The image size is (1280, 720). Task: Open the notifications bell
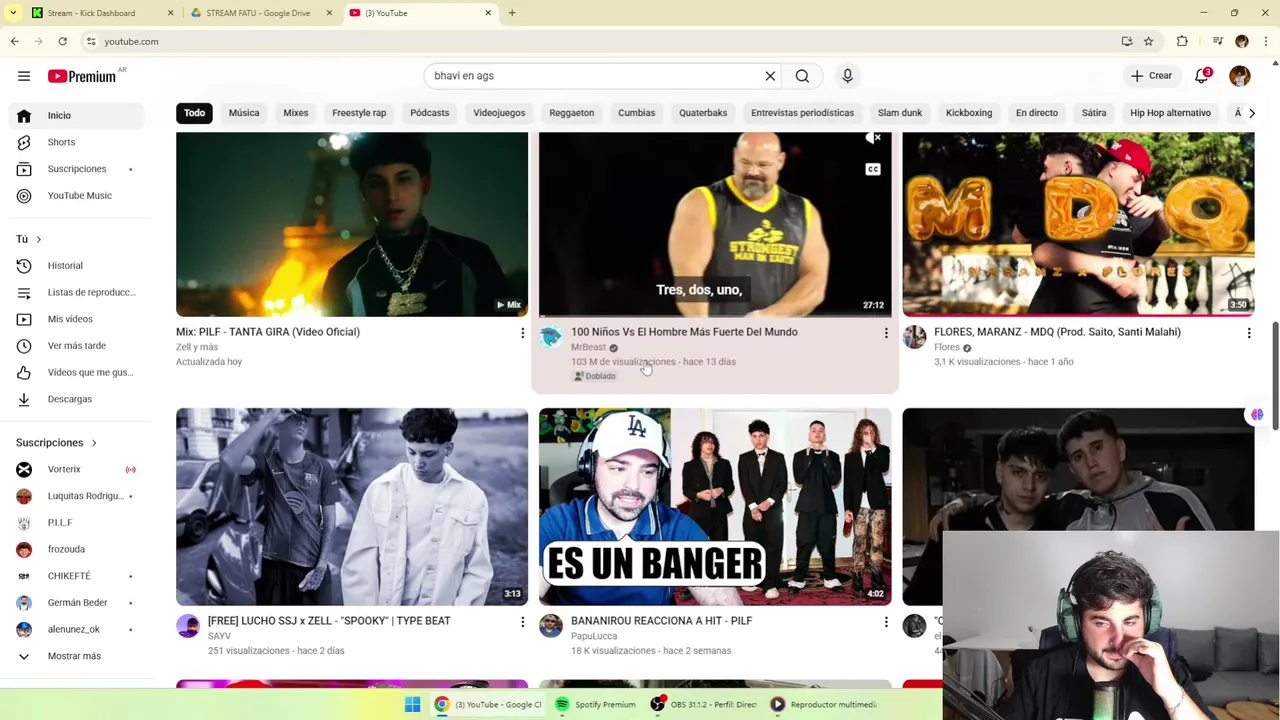pos(1202,76)
